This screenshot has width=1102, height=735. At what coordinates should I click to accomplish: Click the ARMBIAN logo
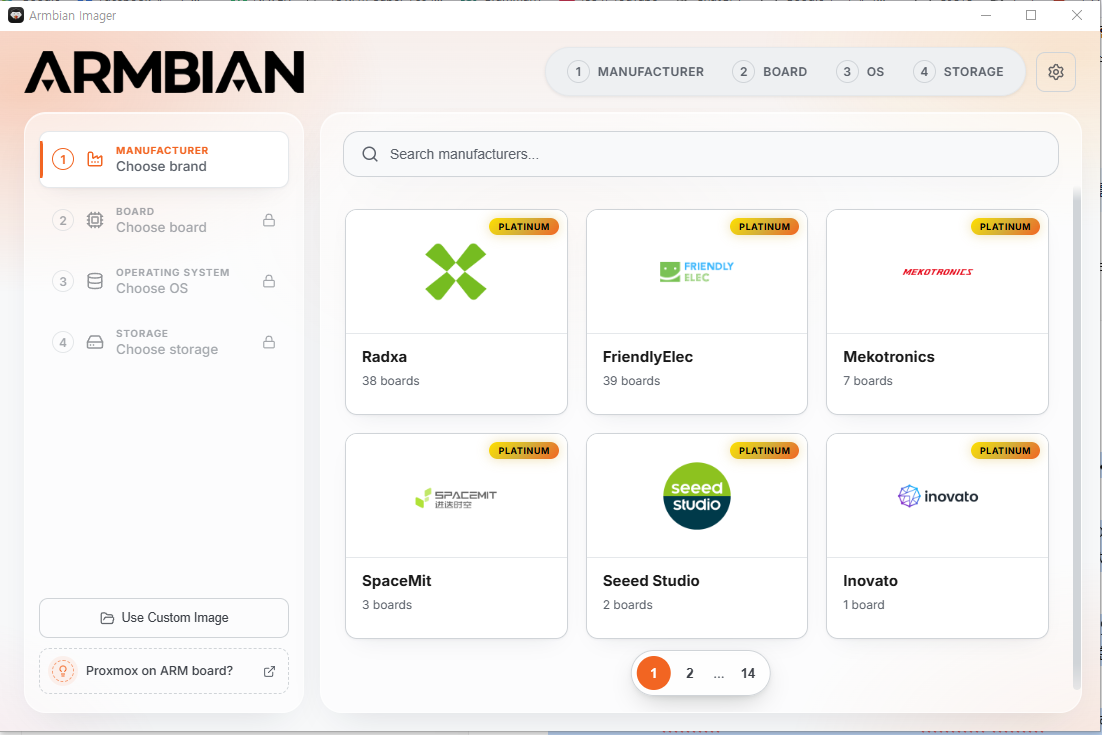(164, 72)
